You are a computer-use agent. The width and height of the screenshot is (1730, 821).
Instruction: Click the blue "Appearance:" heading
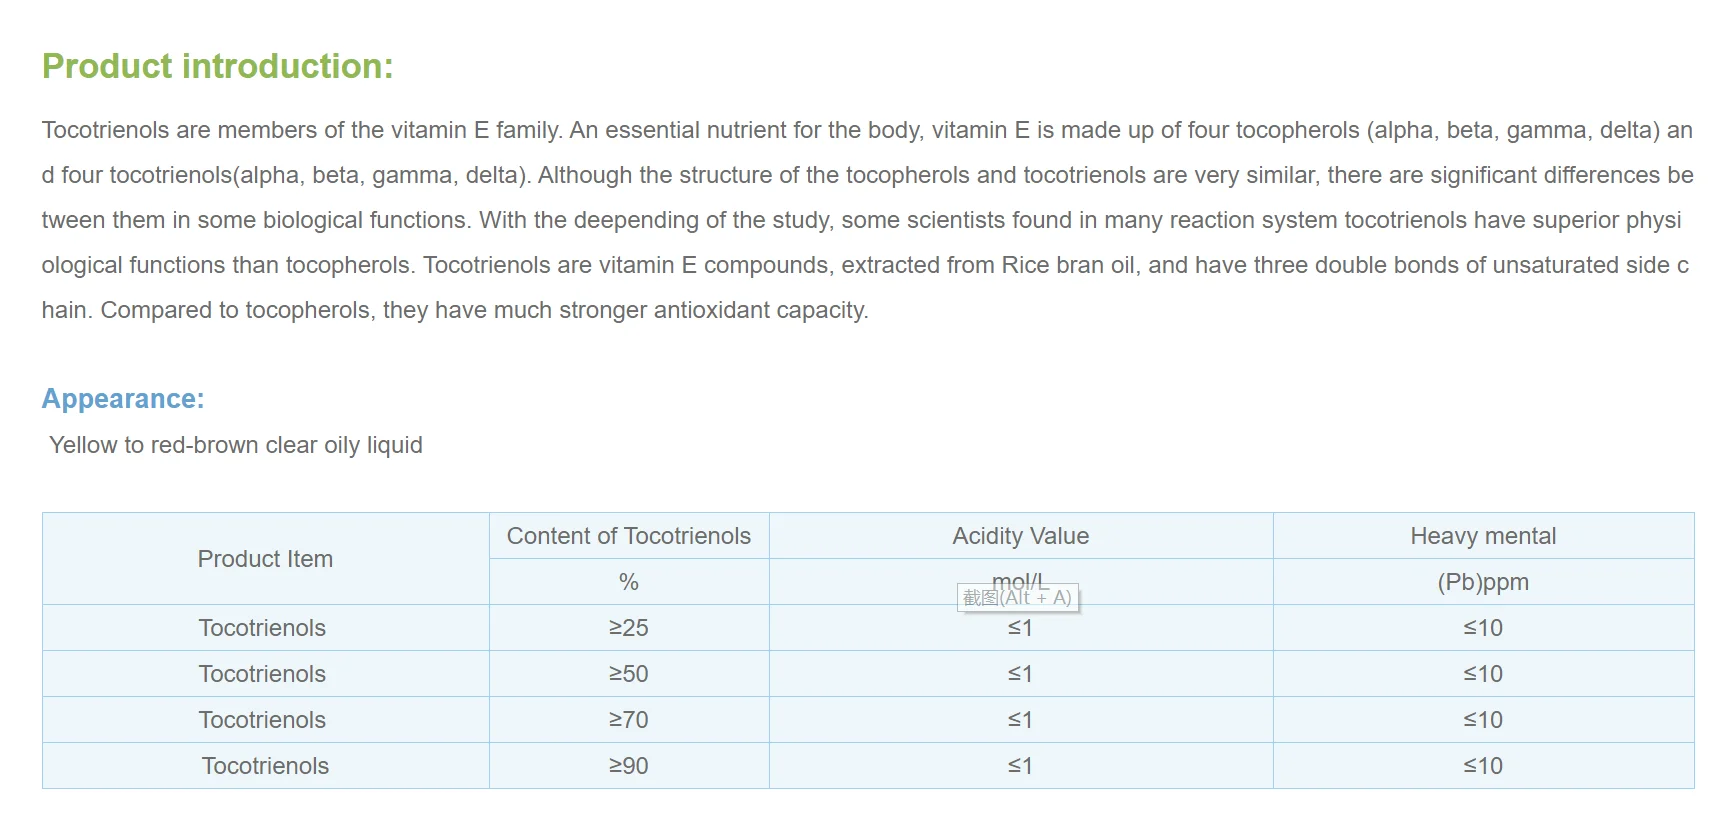pos(123,399)
